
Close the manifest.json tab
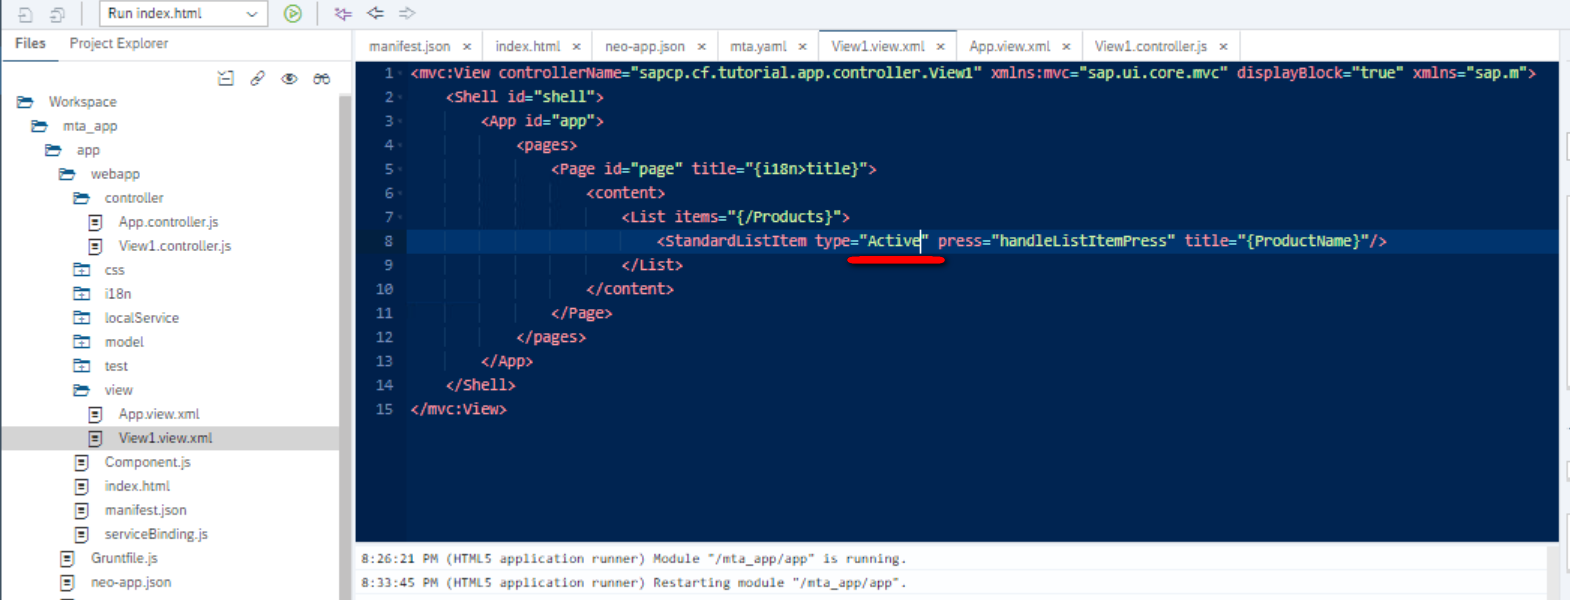pyautogui.click(x=467, y=47)
